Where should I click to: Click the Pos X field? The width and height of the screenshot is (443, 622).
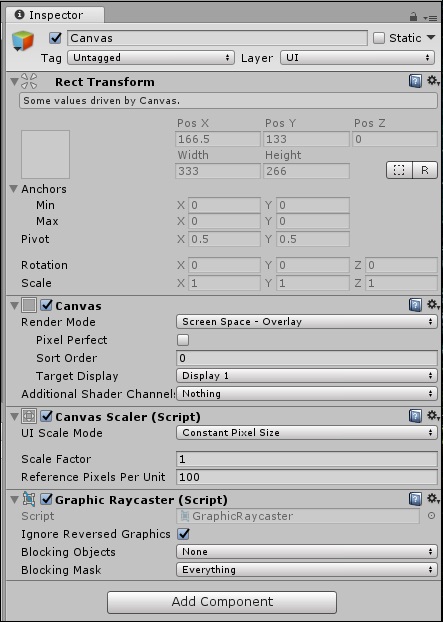218,139
